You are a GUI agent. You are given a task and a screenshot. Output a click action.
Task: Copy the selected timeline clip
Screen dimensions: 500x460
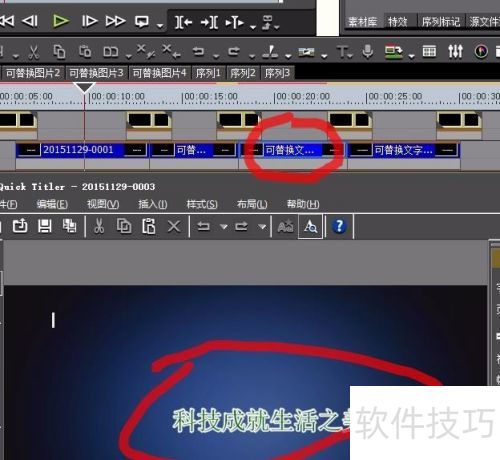59,52
